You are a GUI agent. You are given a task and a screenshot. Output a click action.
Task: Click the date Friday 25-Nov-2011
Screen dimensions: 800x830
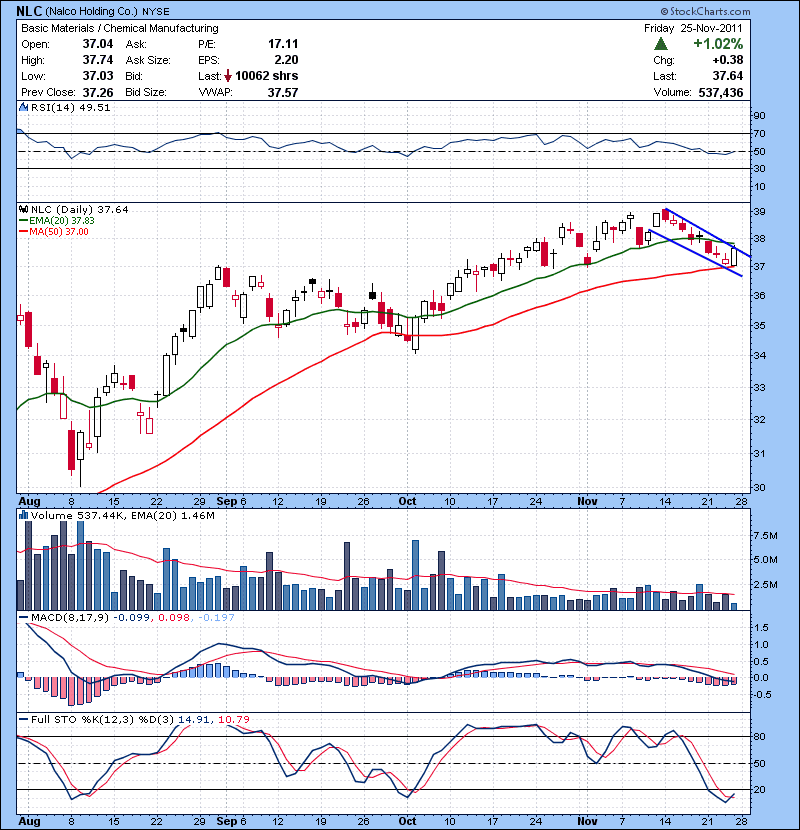693,29
